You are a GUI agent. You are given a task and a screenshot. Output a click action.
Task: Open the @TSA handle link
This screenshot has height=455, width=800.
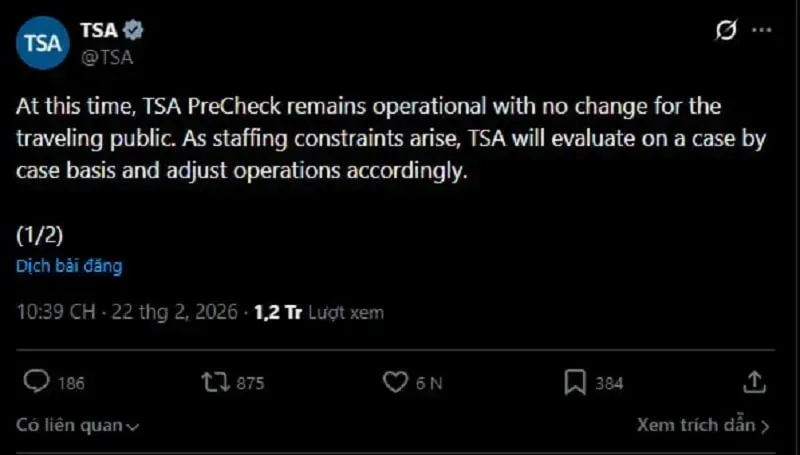coord(106,57)
